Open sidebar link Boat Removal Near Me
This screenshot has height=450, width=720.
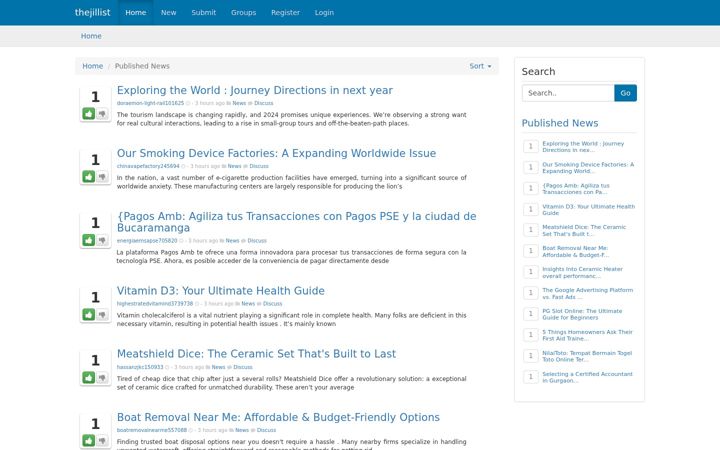click(575, 251)
